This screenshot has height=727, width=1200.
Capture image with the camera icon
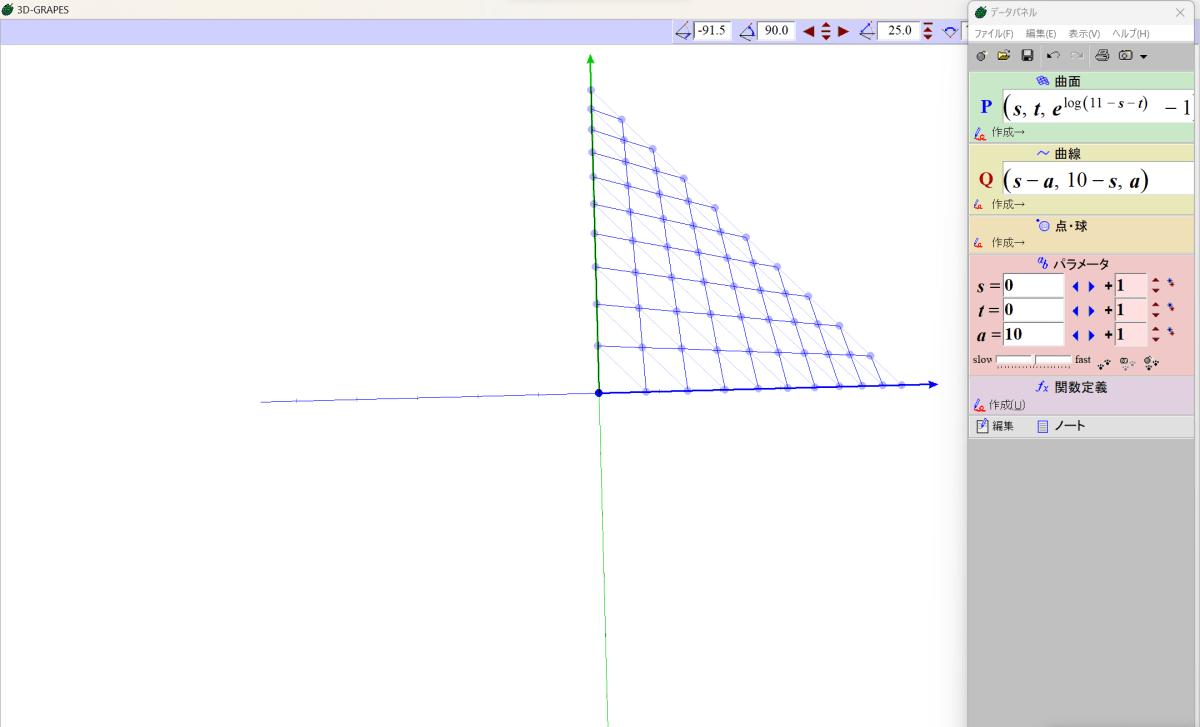pyautogui.click(x=1125, y=55)
